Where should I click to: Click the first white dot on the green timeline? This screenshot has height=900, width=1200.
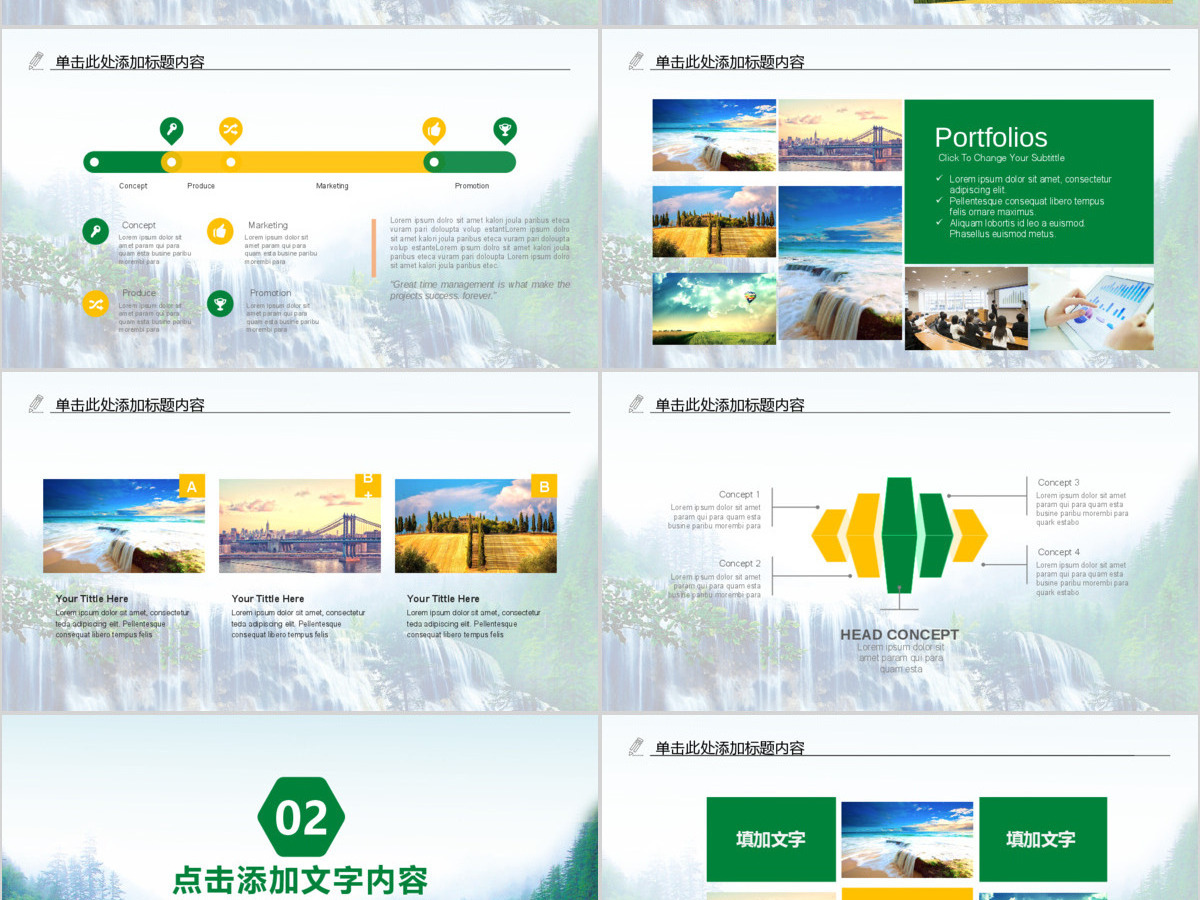tap(94, 162)
